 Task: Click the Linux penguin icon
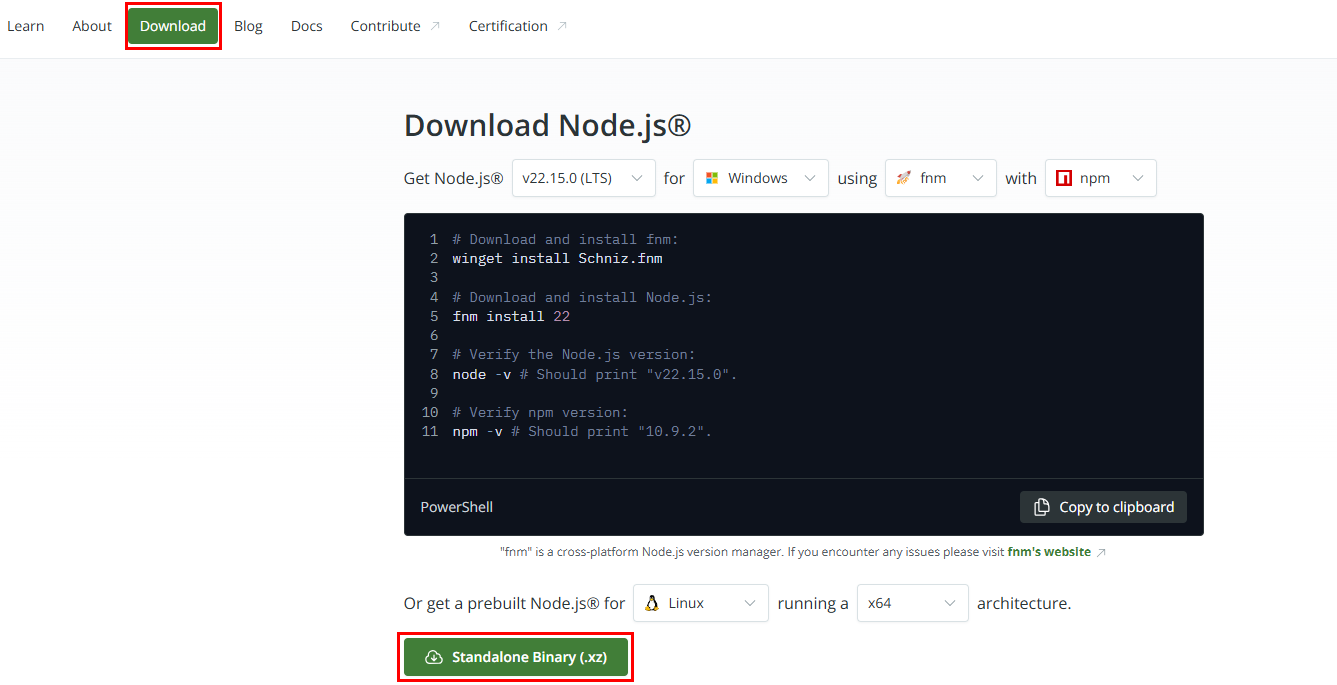point(652,603)
